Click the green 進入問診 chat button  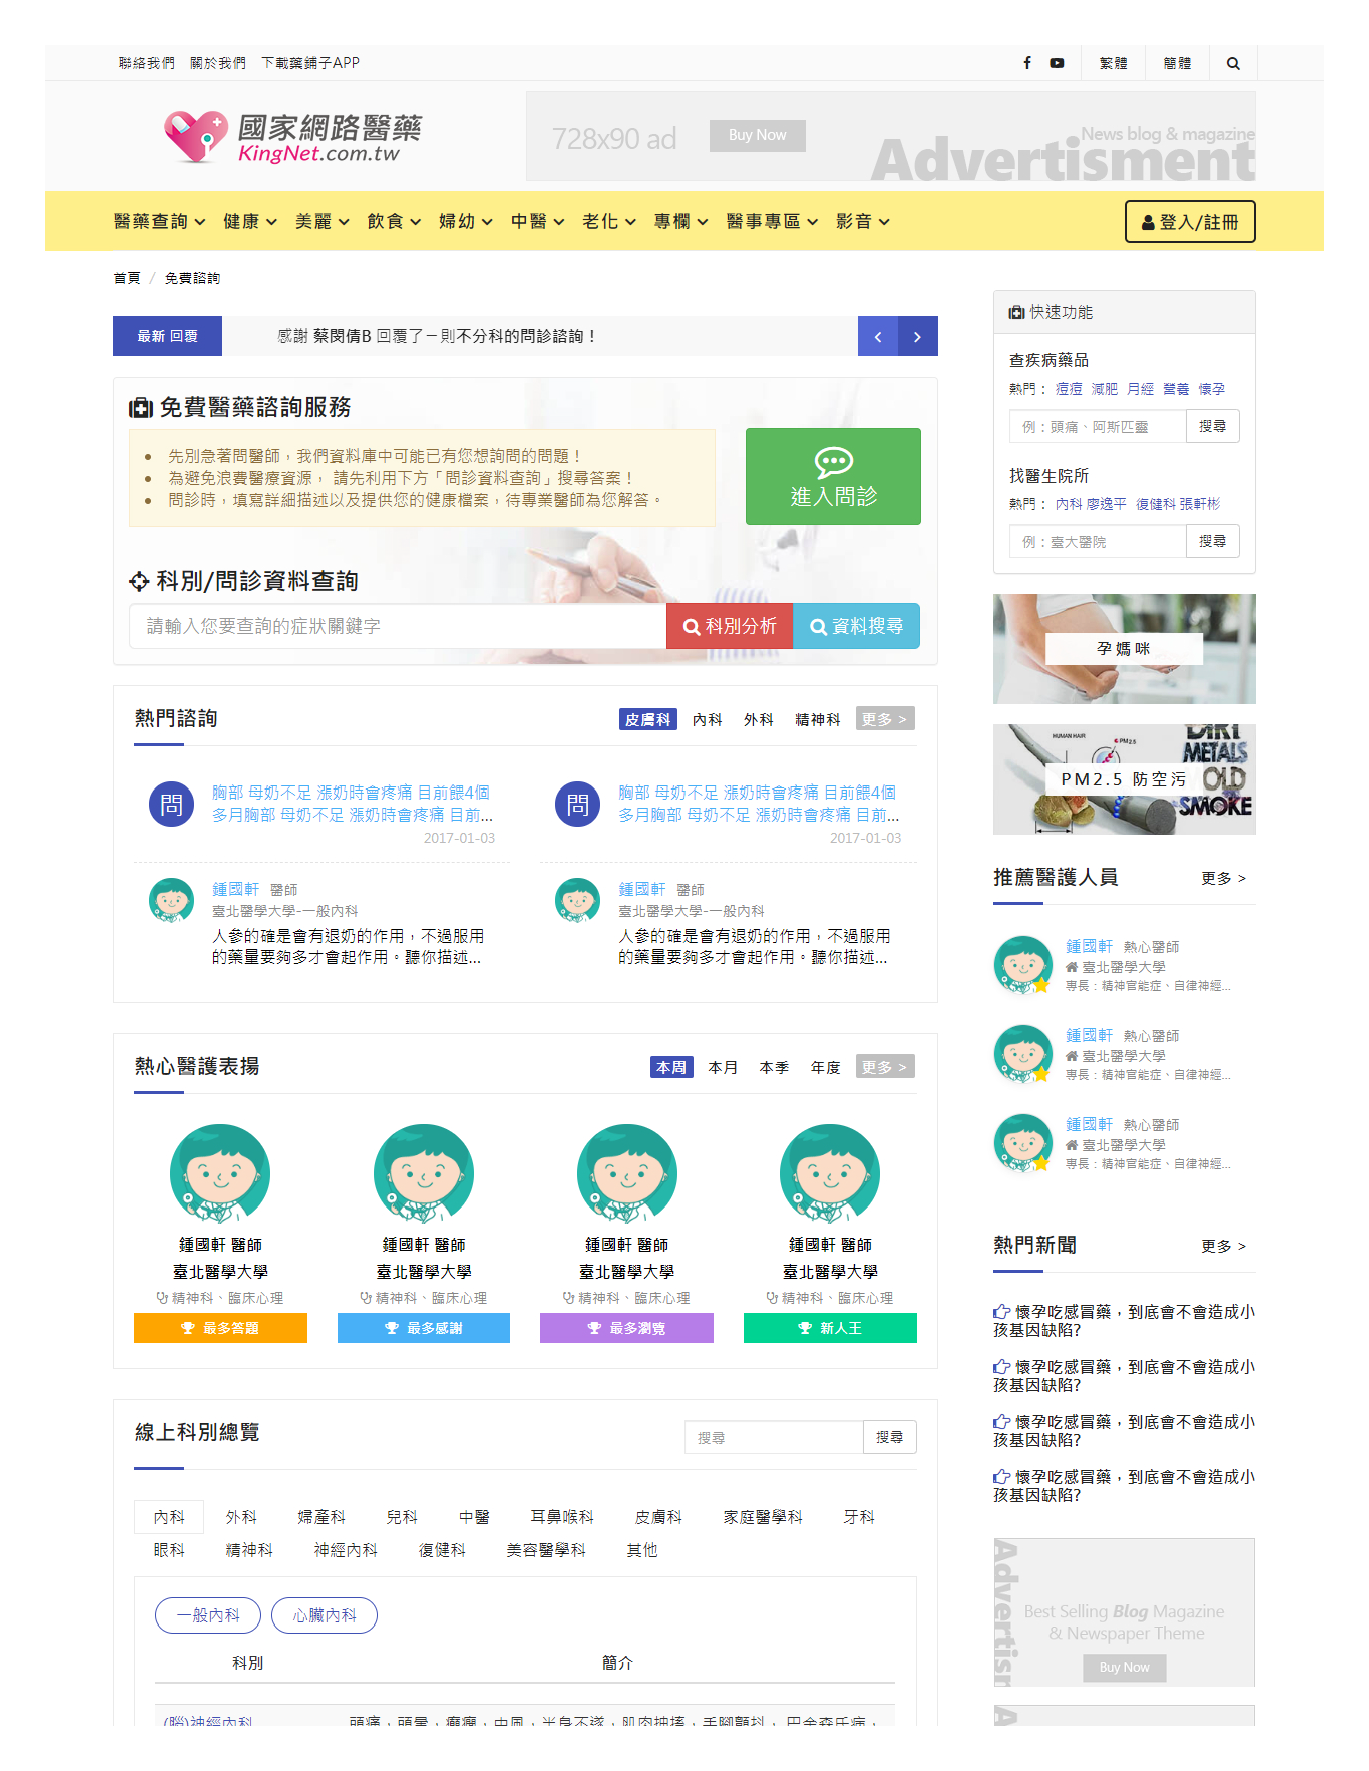[832, 477]
